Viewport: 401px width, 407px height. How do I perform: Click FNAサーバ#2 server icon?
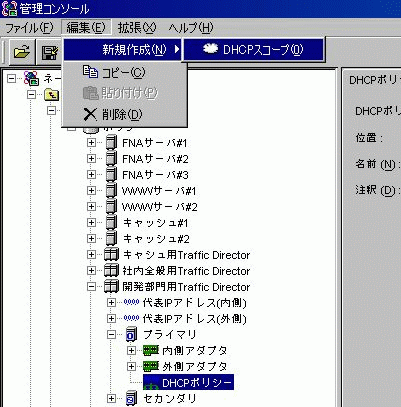pyautogui.click(x=111, y=159)
